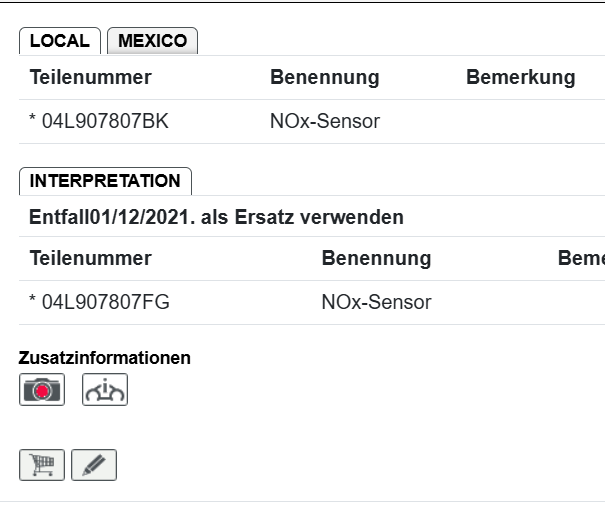Click Benennung header under INTERPRETATION
This screenshot has height=516, width=605.
pos(376,258)
